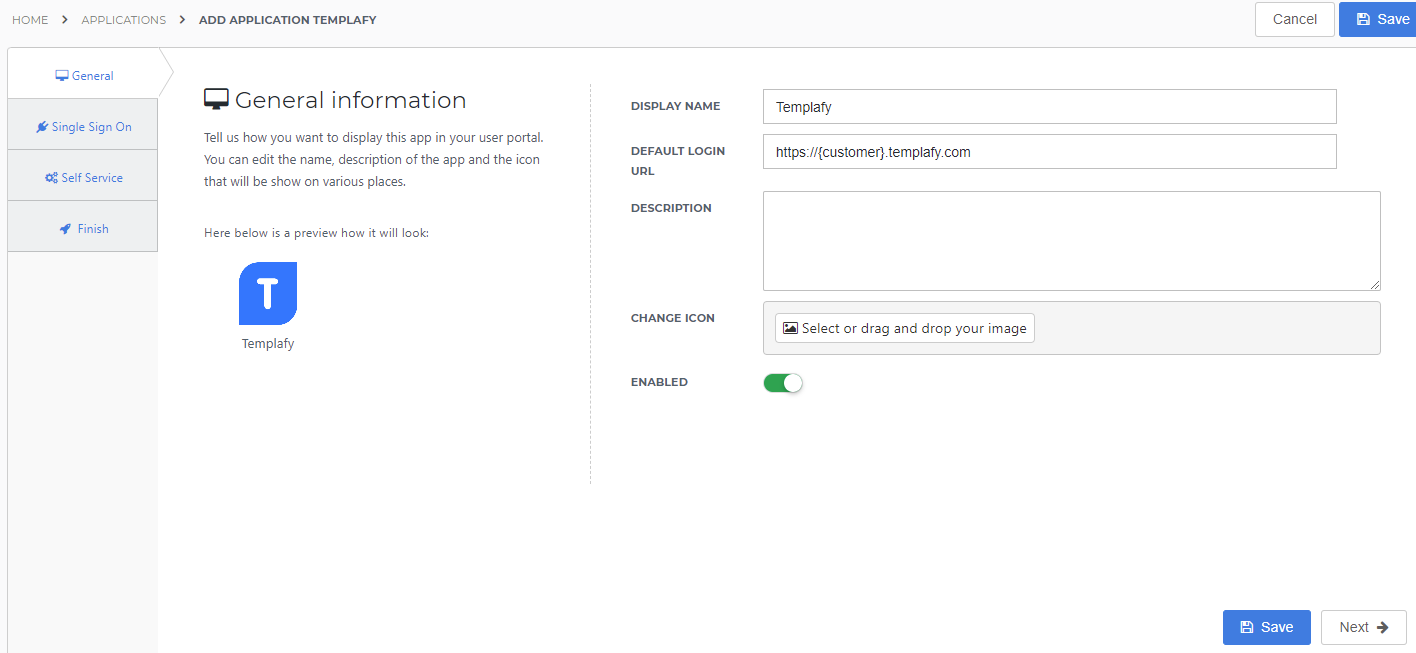Go to the Self Service tab
This screenshot has height=653, width=1416.
pos(83,178)
